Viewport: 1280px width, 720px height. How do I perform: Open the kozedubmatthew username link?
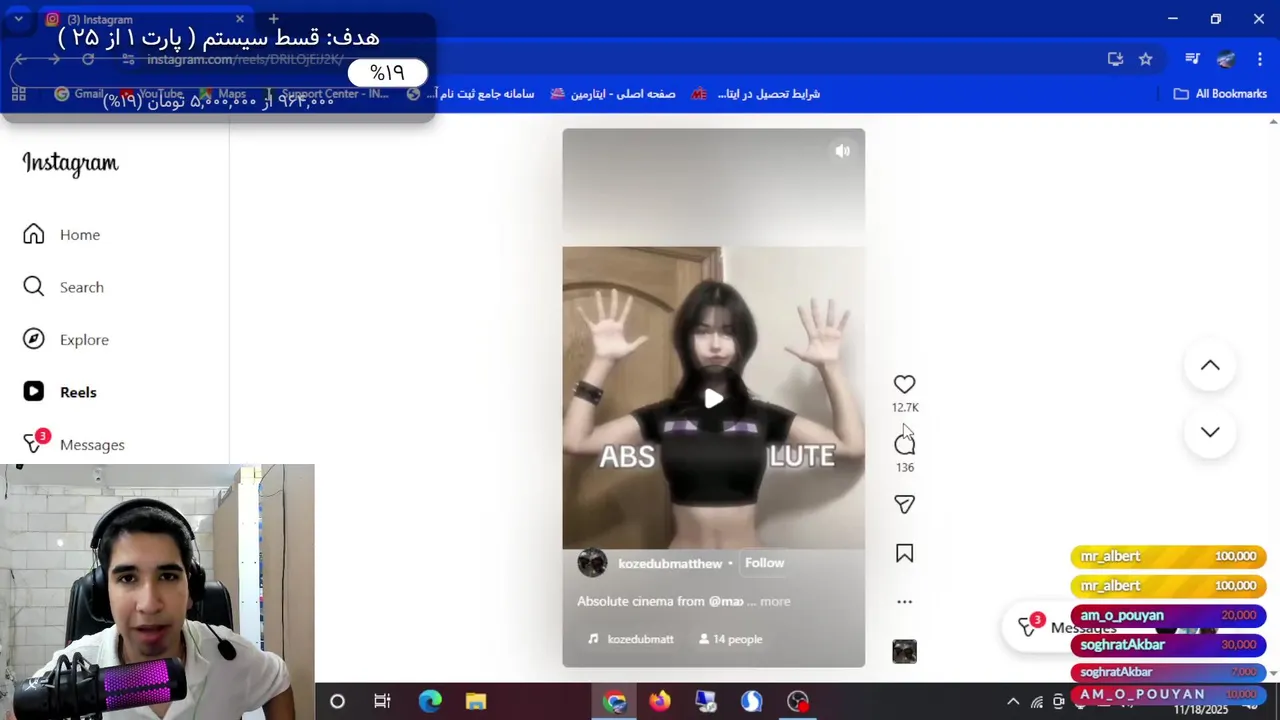670,563
